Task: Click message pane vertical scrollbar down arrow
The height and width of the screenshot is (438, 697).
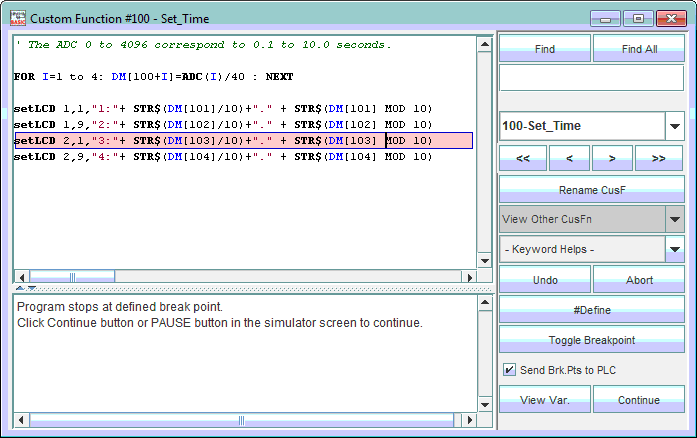Action: click(485, 405)
